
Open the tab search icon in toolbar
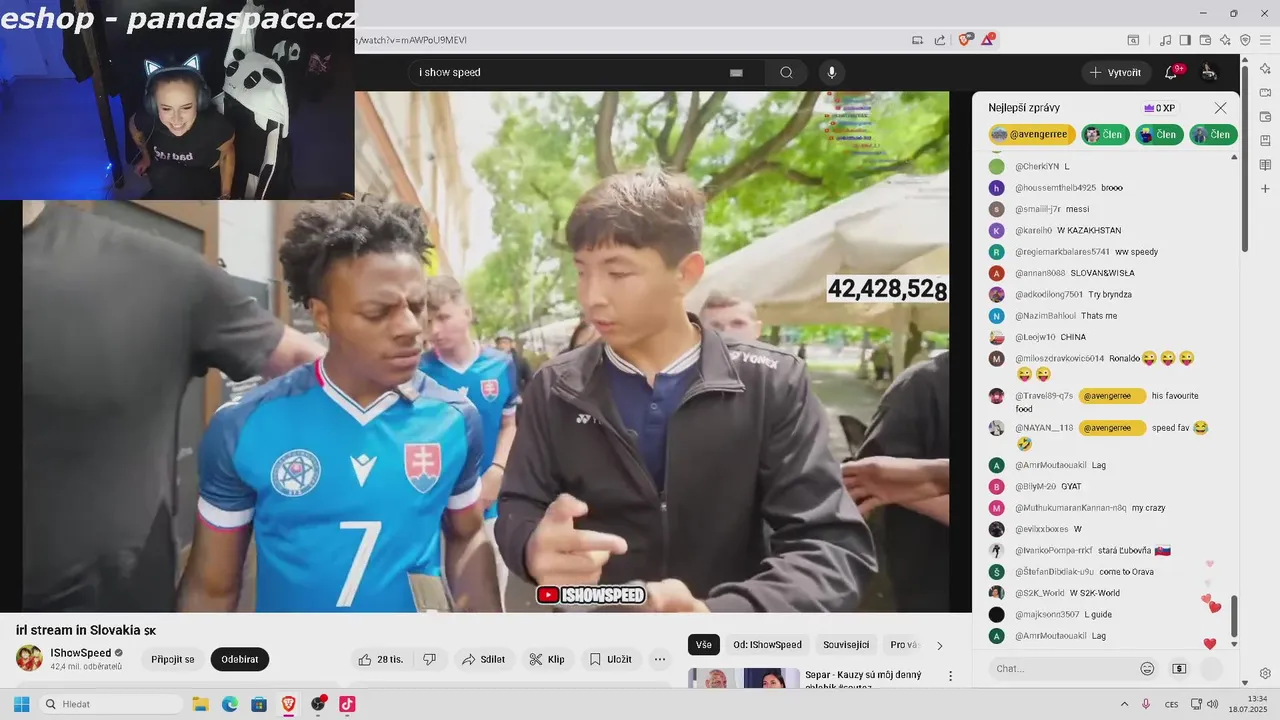click(x=1133, y=40)
